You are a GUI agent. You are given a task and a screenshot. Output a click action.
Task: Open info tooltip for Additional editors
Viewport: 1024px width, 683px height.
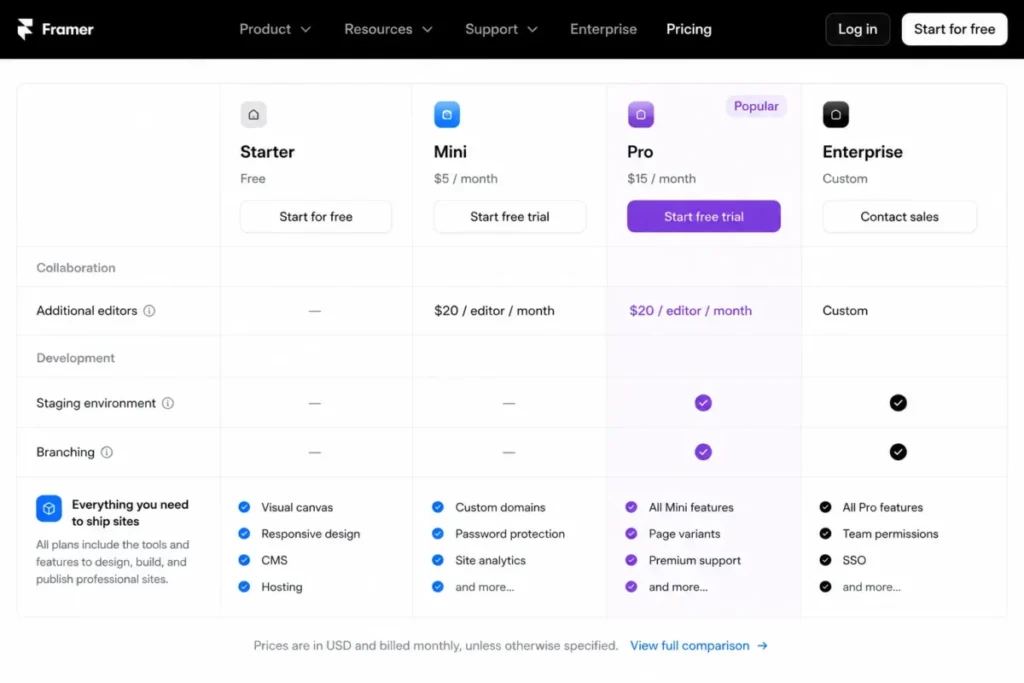coord(150,311)
